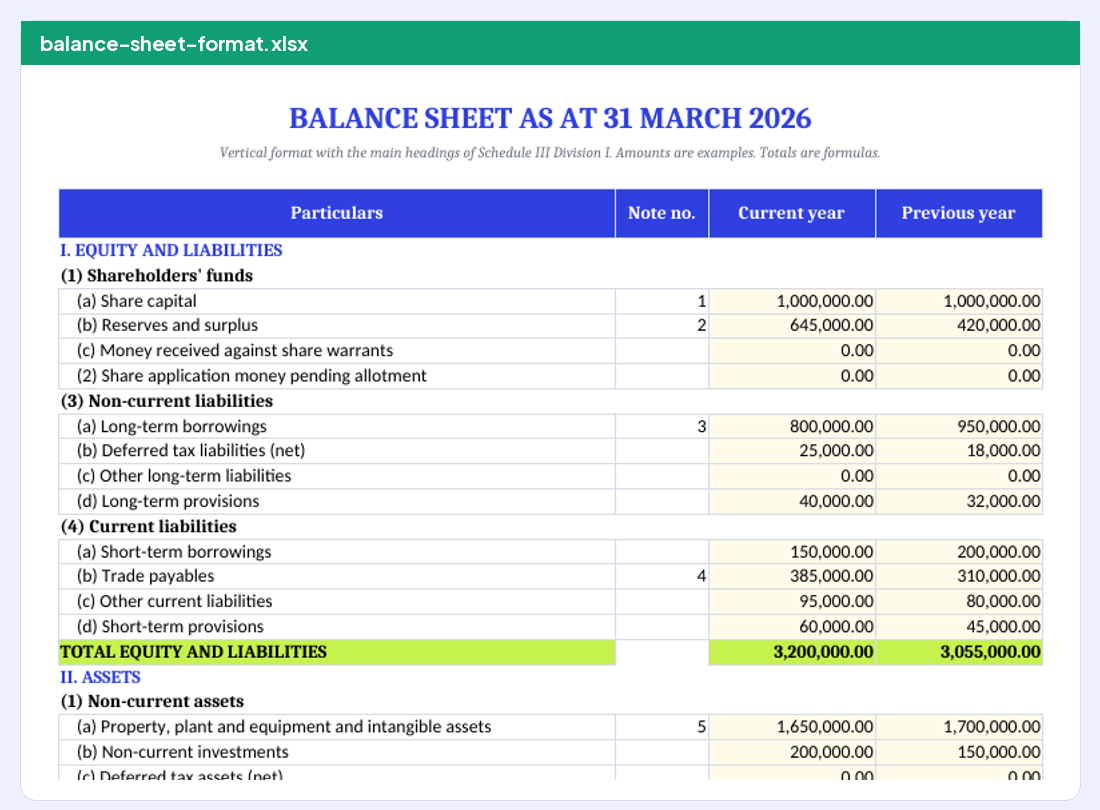Select the 80,000.00 other current liabilities value
Viewport: 1100px width, 810px height.
(958, 602)
